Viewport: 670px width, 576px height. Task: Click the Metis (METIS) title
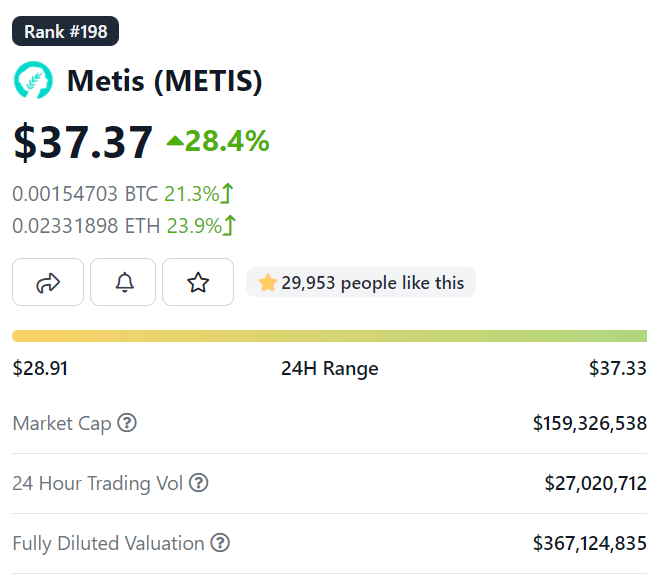click(165, 81)
